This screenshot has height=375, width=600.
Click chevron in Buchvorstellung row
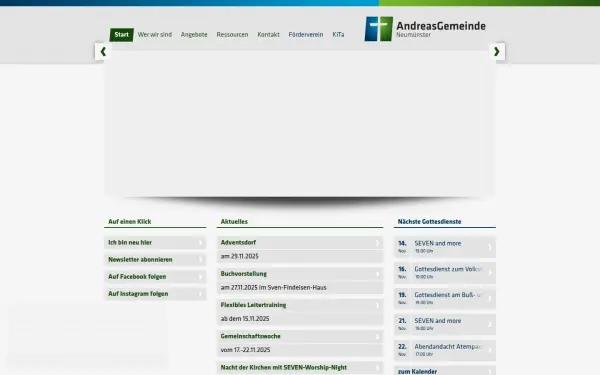pos(377,274)
